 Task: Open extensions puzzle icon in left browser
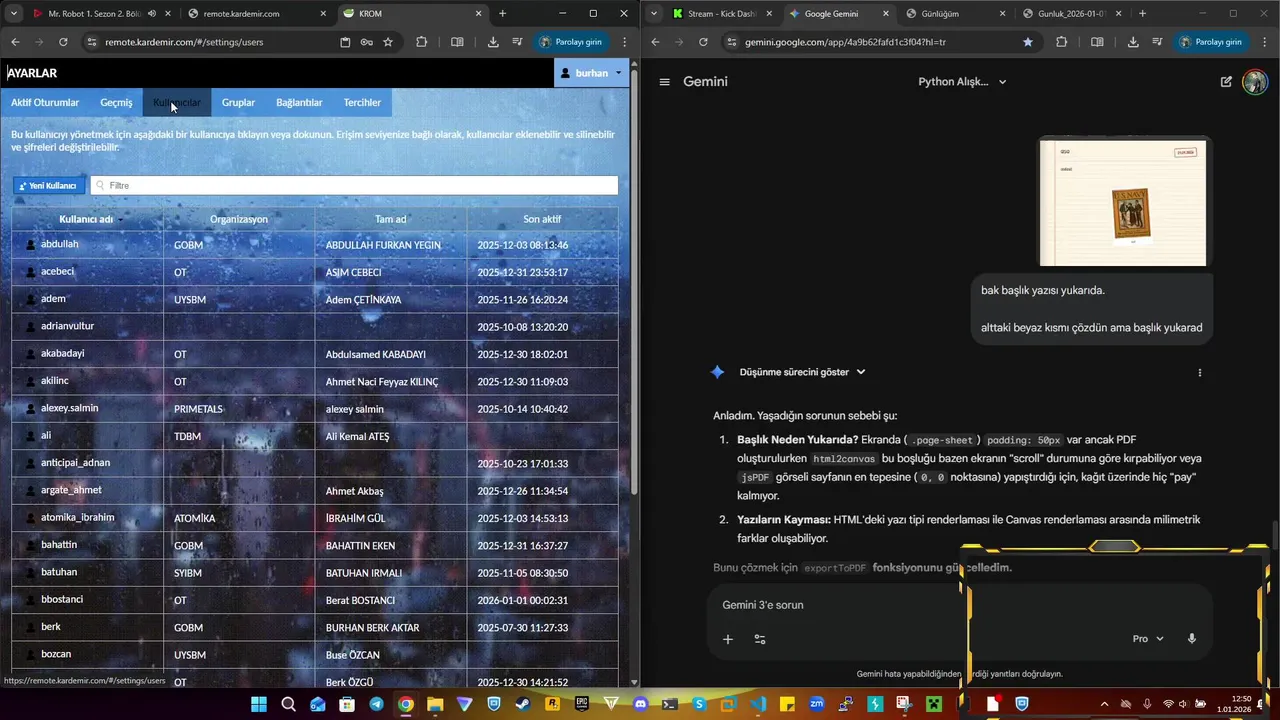pos(421,42)
